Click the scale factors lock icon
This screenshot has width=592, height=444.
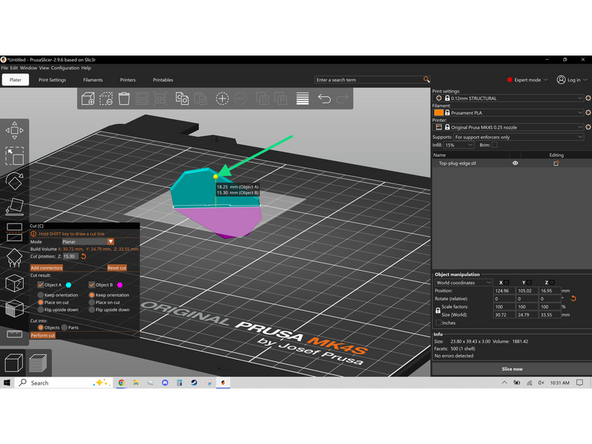pos(438,310)
